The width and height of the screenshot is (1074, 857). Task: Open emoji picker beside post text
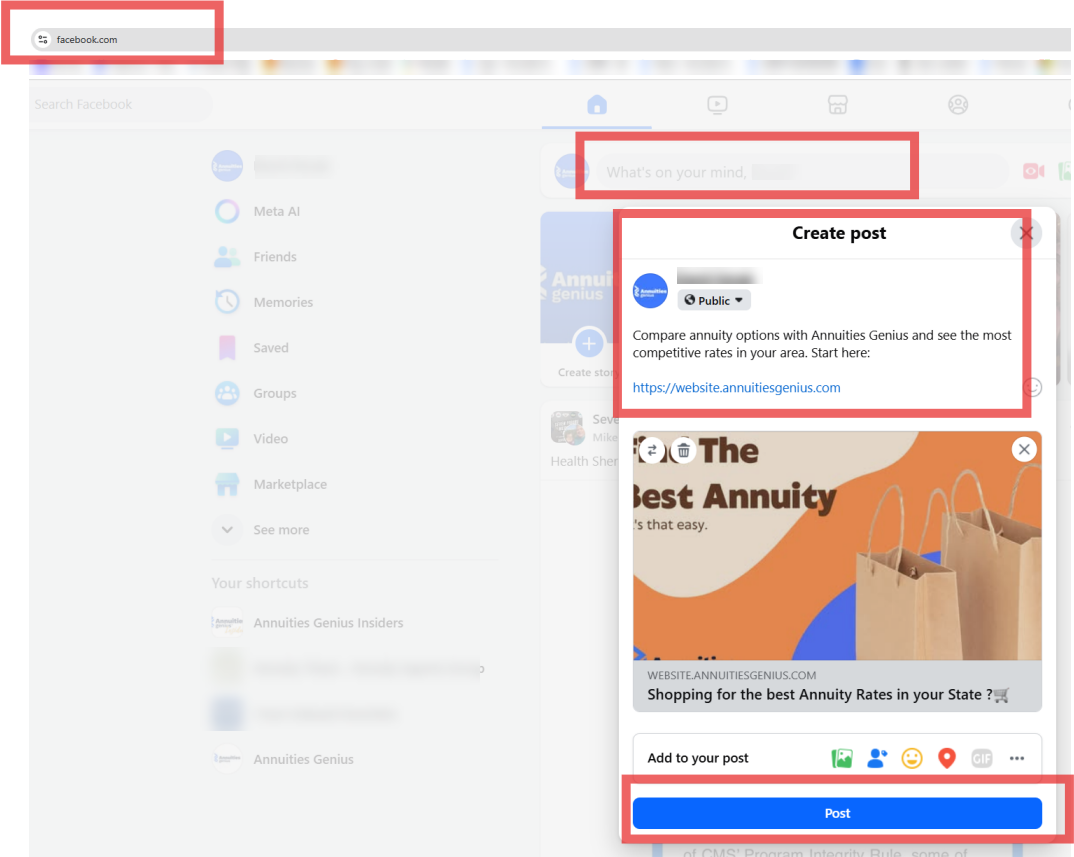click(x=1033, y=388)
